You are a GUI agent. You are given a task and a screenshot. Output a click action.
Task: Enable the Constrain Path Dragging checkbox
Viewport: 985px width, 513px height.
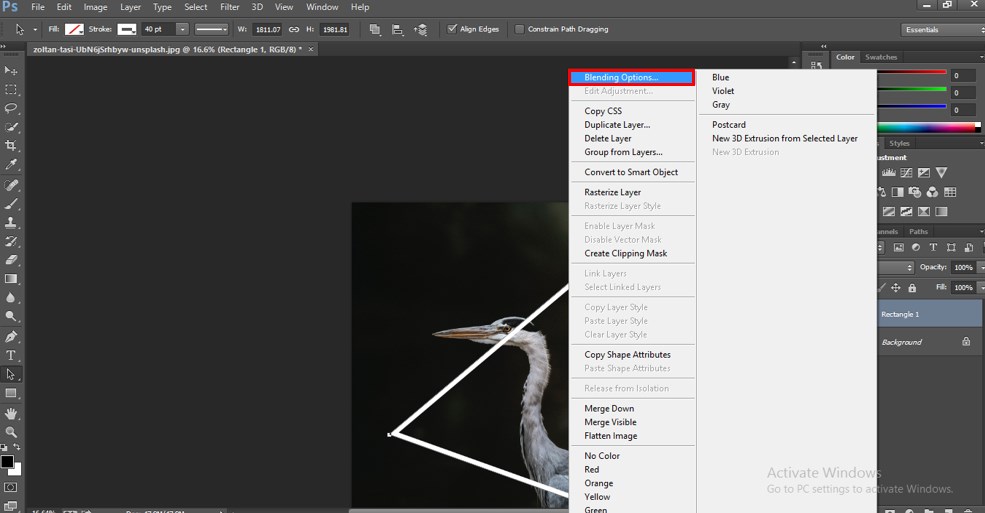point(520,29)
